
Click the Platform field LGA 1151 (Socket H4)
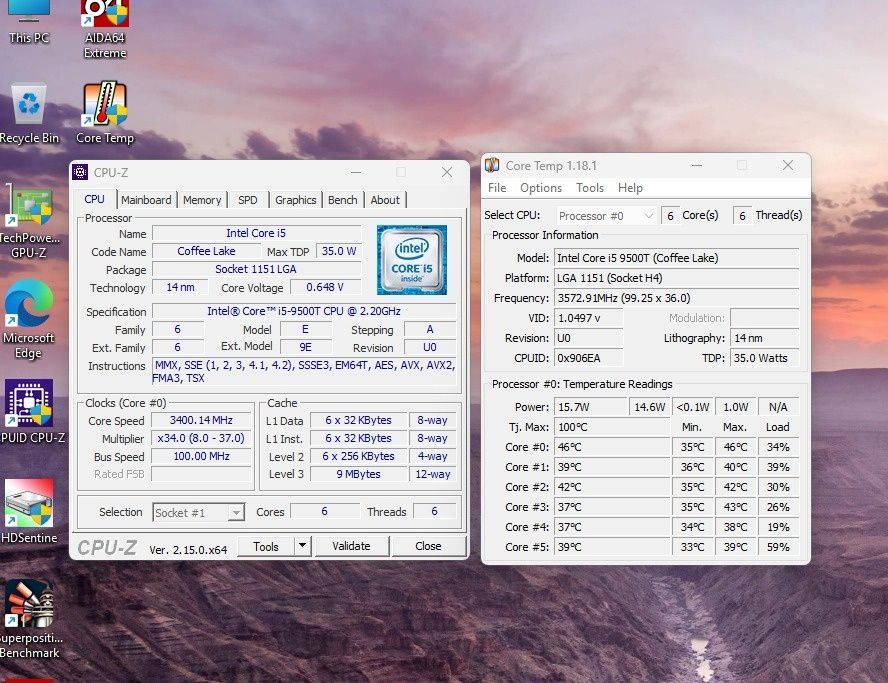676,278
